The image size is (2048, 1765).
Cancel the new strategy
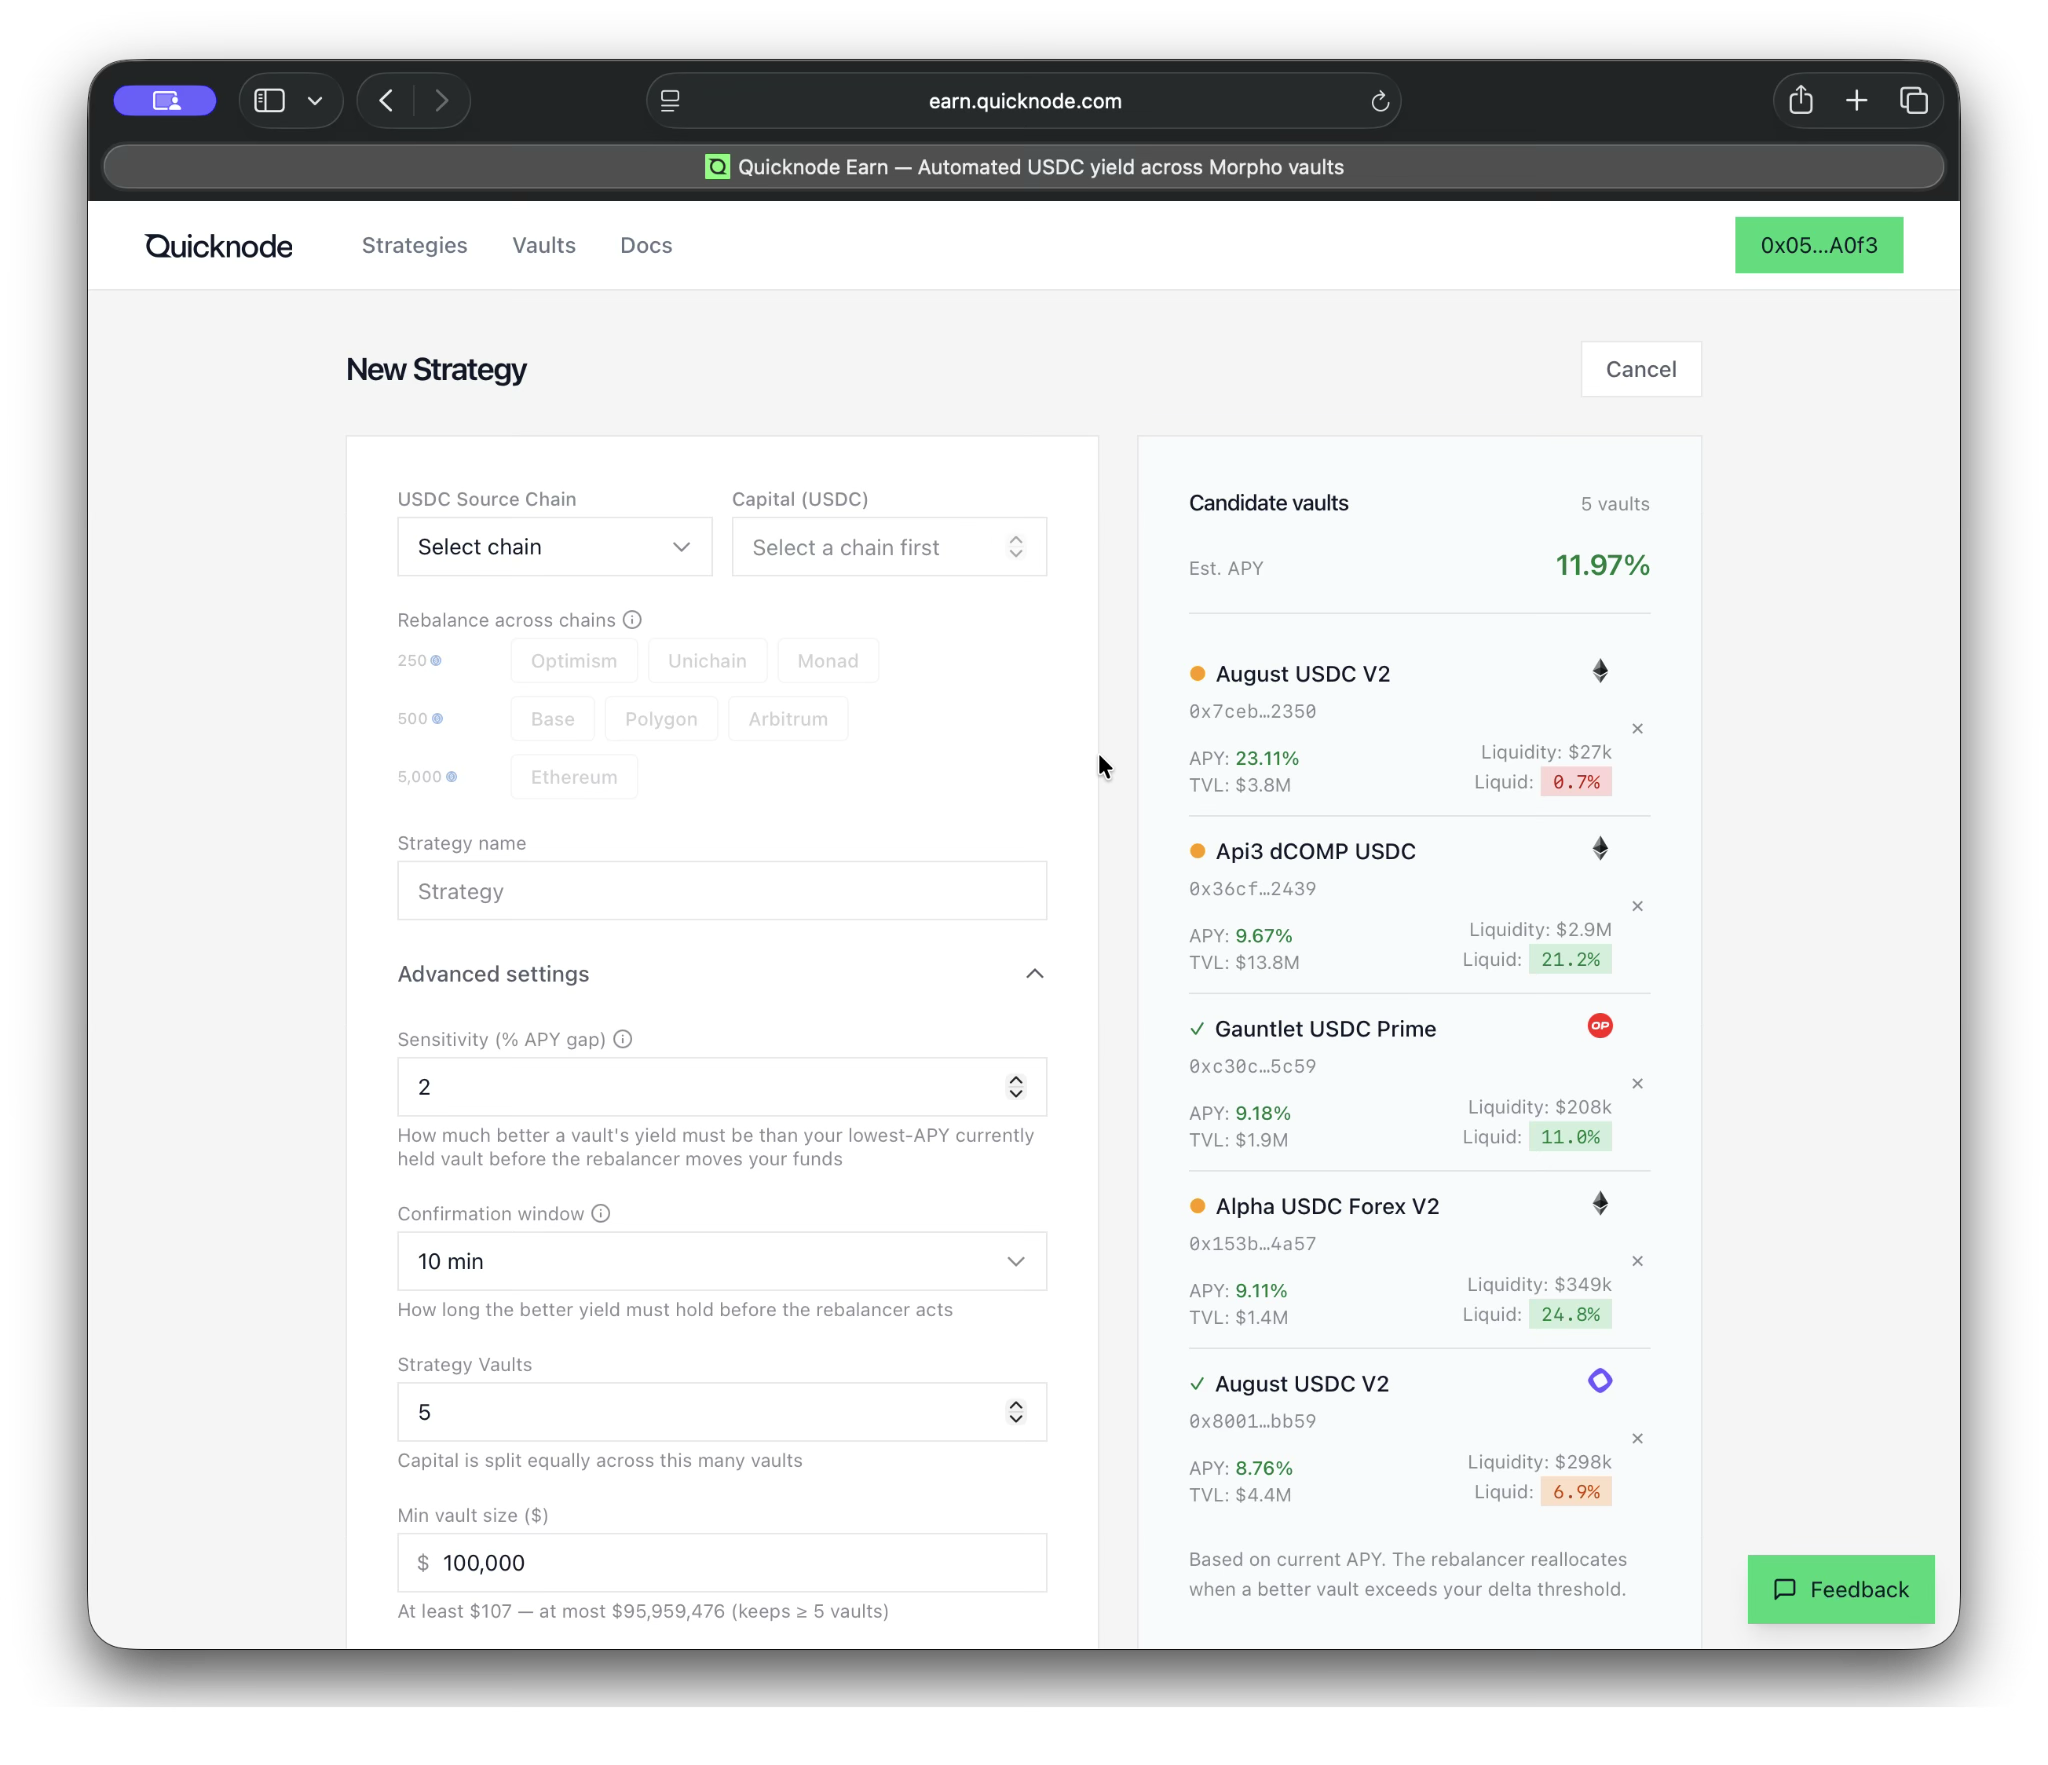click(x=1640, y=369)
